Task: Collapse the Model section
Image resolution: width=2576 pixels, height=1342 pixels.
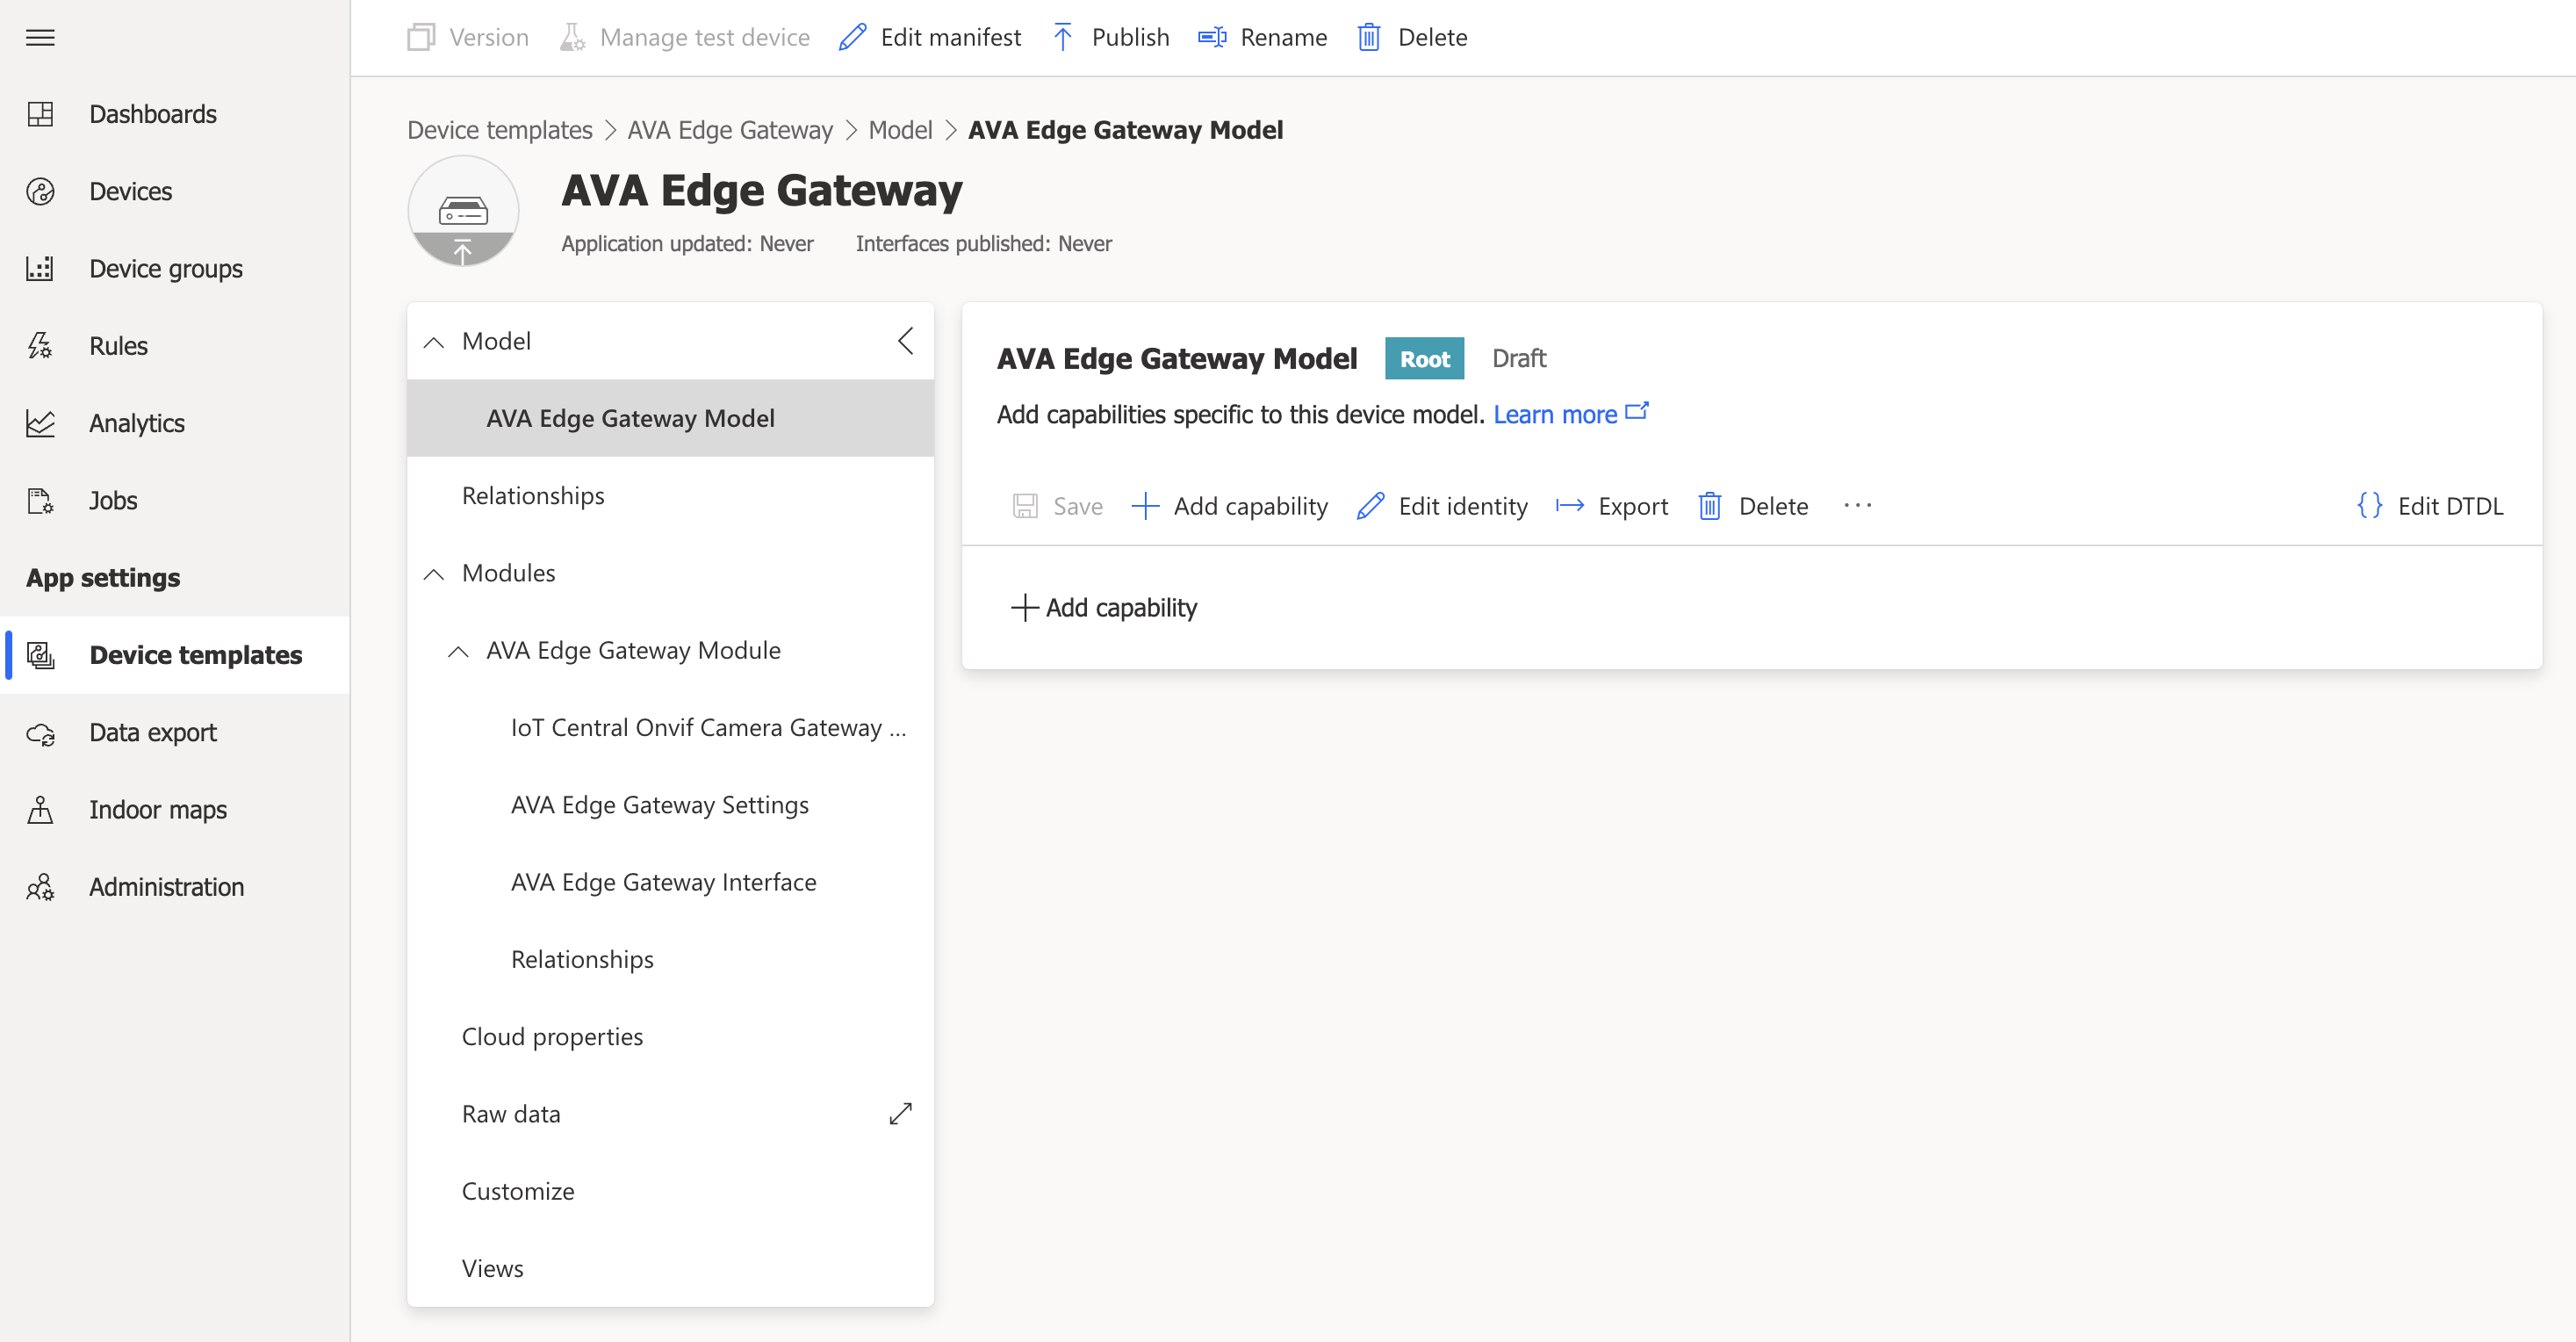Action: pyautogui.click(x=435, y=339)
